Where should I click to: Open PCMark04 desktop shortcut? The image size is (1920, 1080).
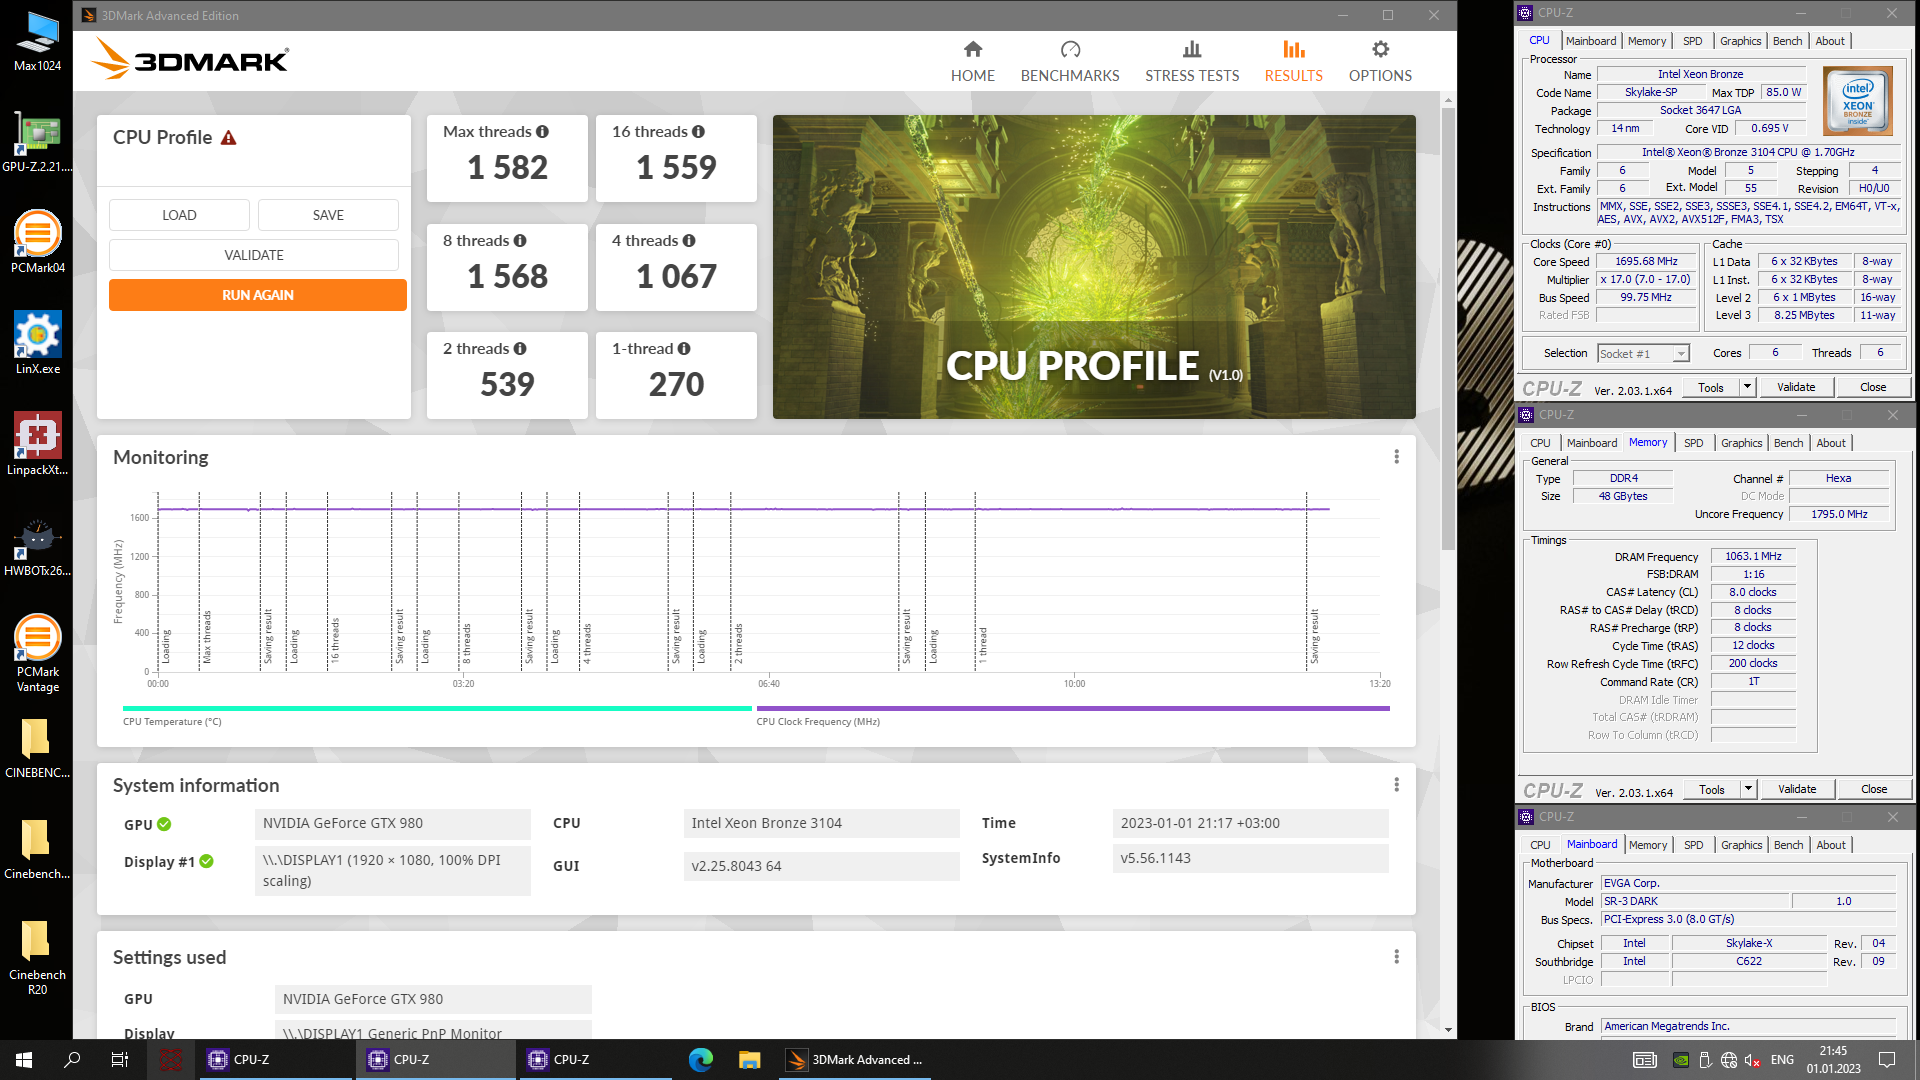coord(37,242)
